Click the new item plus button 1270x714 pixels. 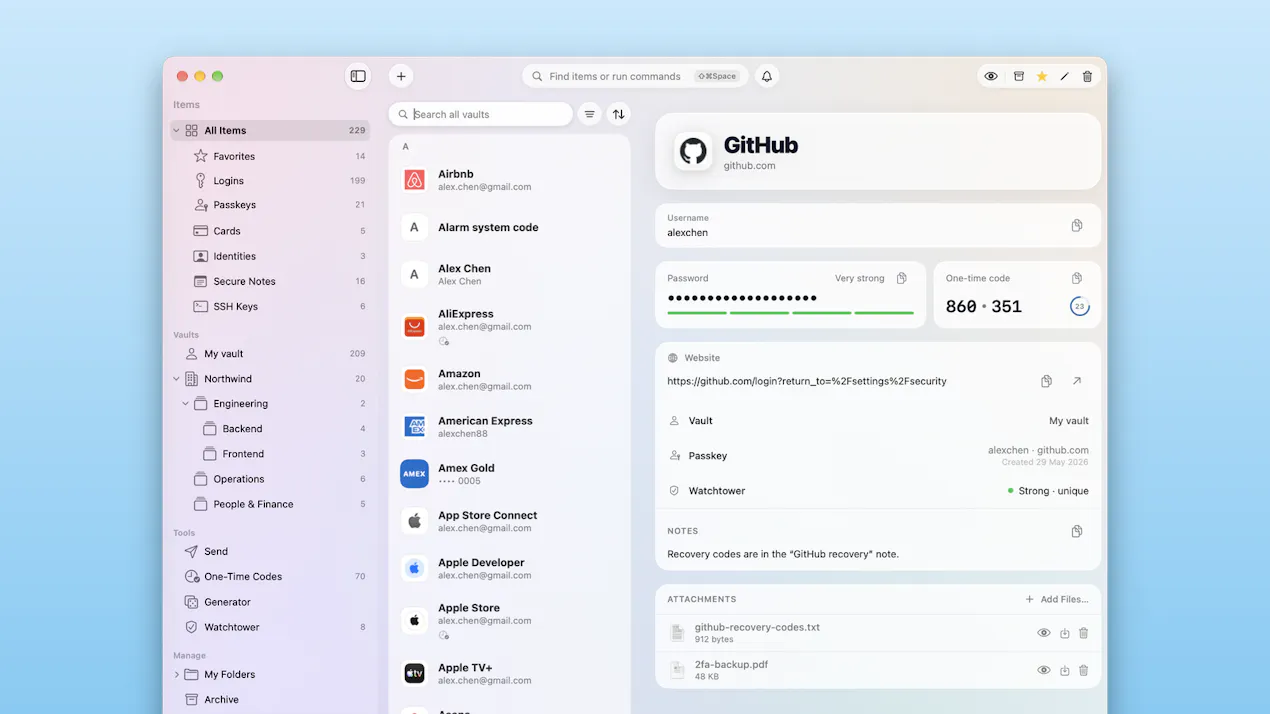tap(401, 76)
